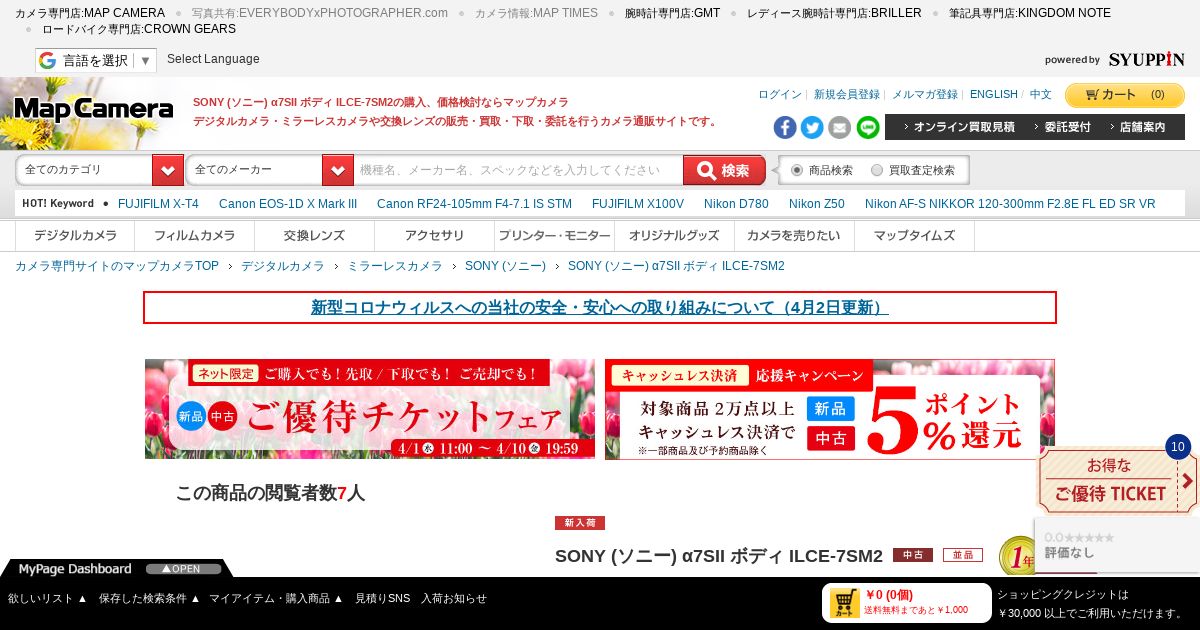Screen dimensions: 1200x630
Task: Click the Map Camera logo
Action: click(x=93, y=110)
